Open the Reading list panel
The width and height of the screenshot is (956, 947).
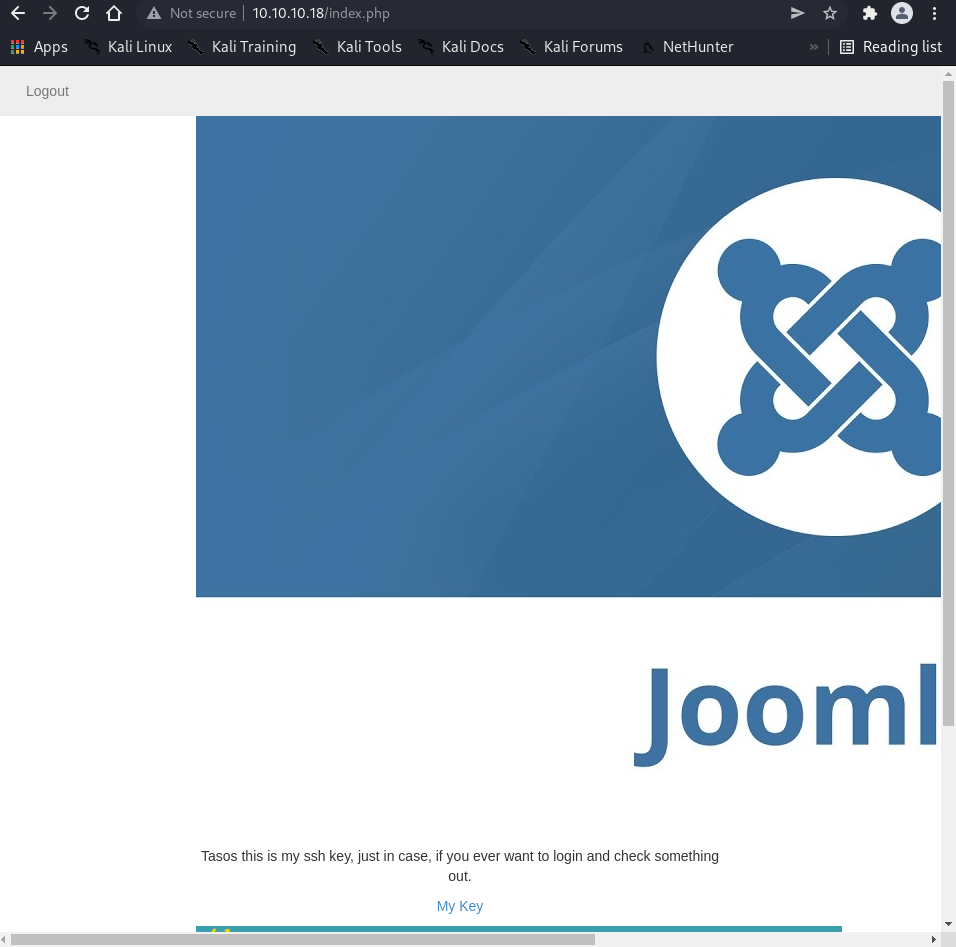coord(891,47)
